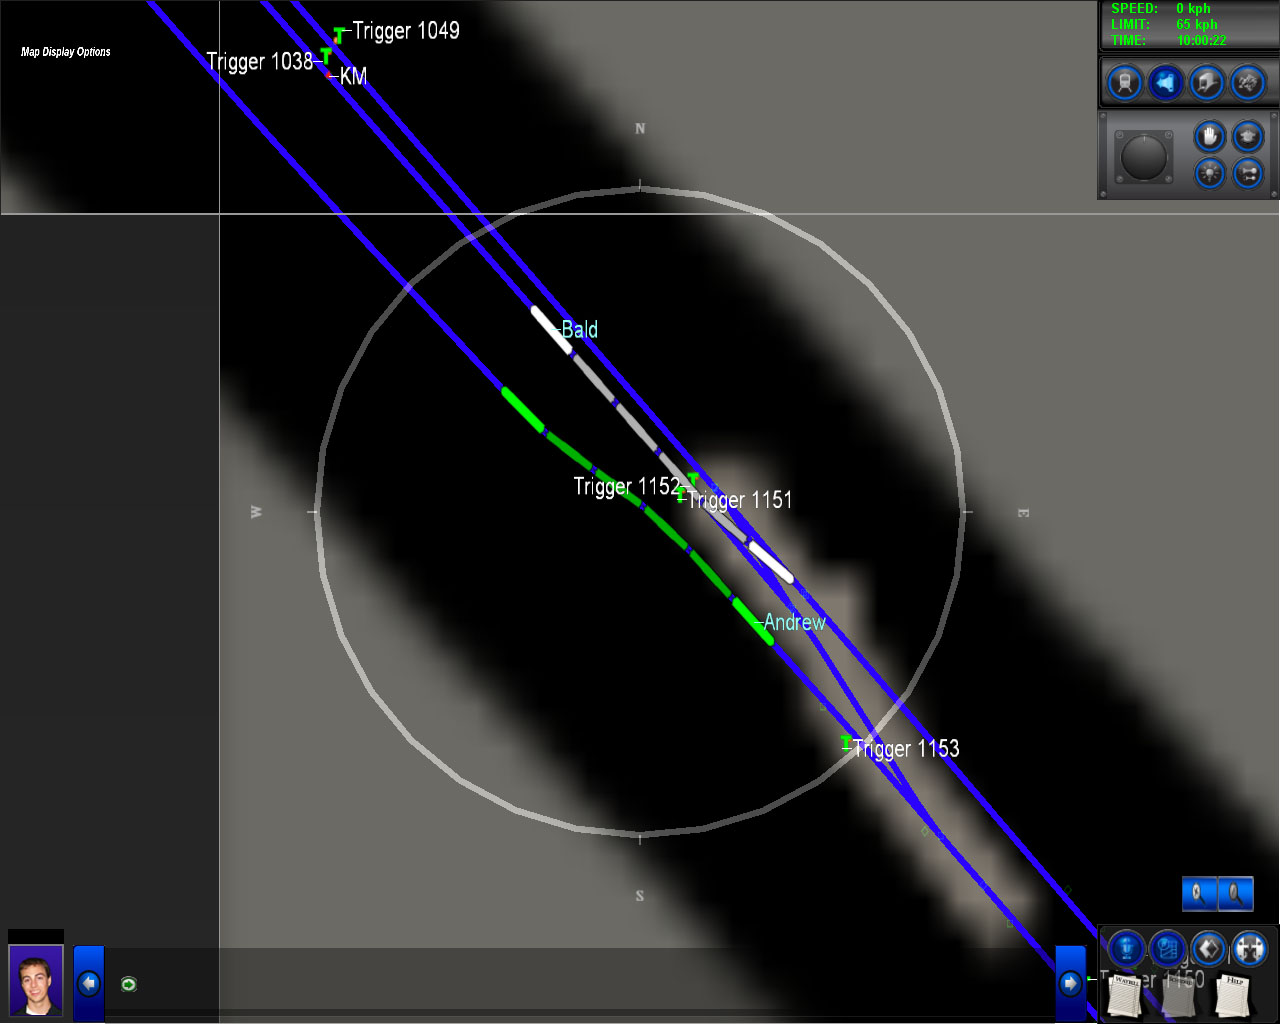Turn the round throttle dial

(x=1143, y=157)
